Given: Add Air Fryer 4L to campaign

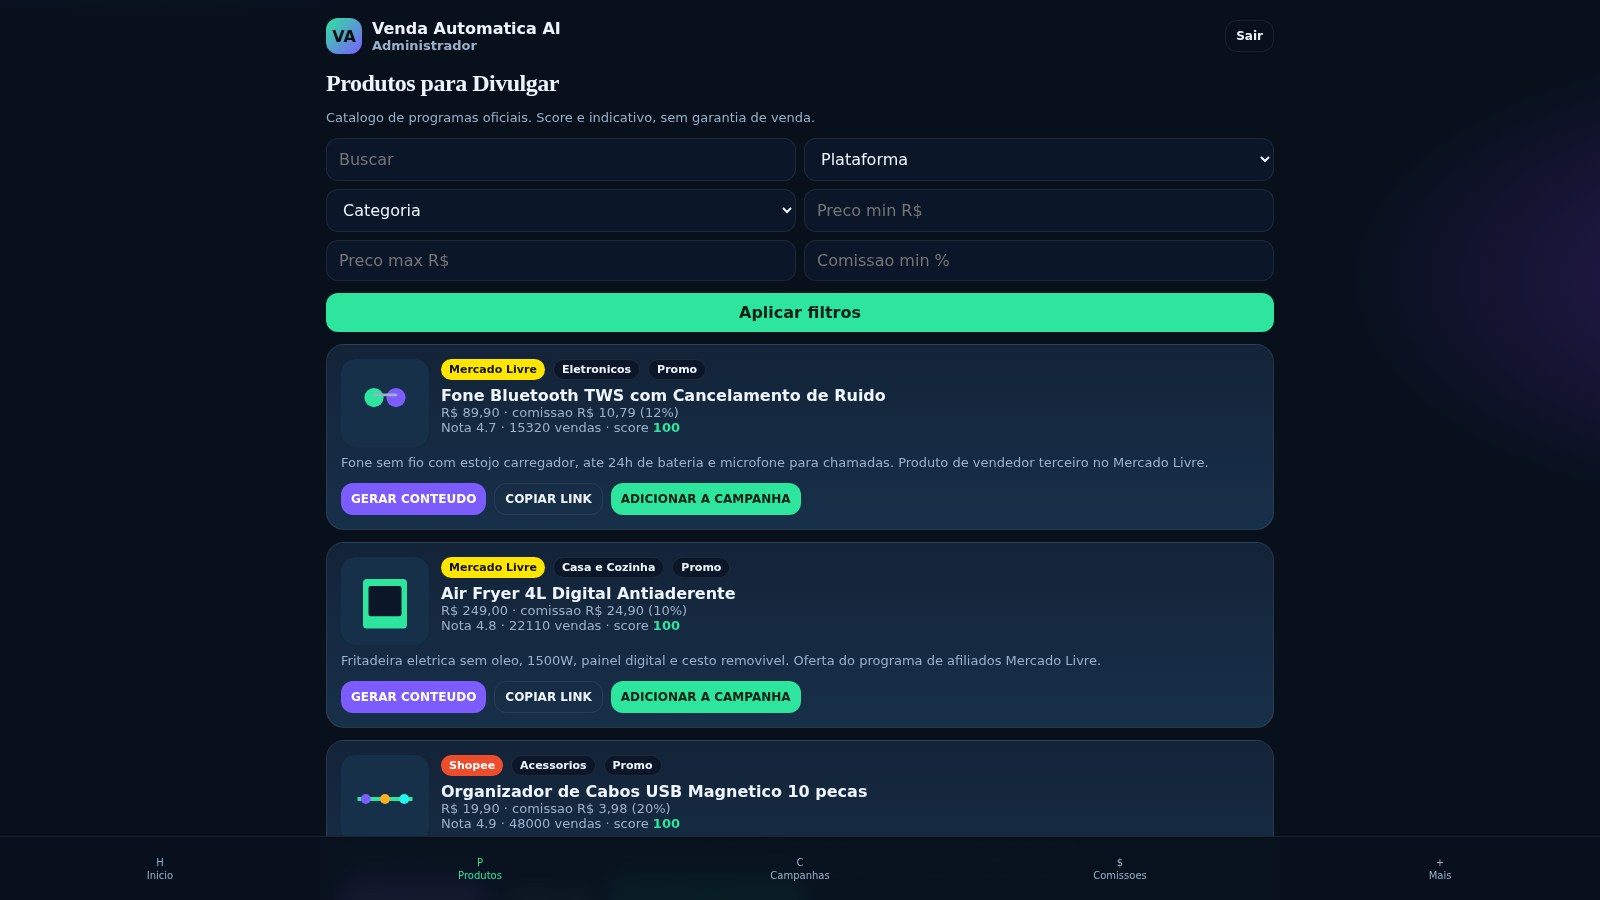Looking at the screenshot, I should point(705,697).
